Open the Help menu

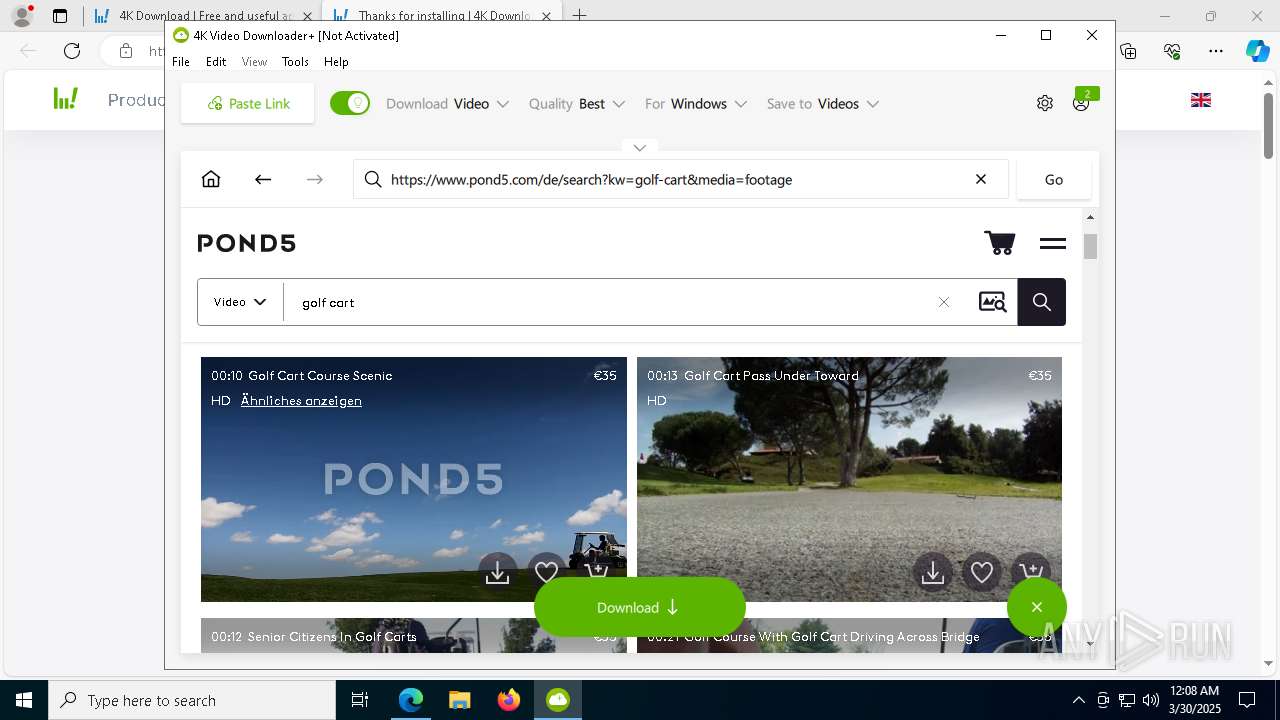click(336, 62)
